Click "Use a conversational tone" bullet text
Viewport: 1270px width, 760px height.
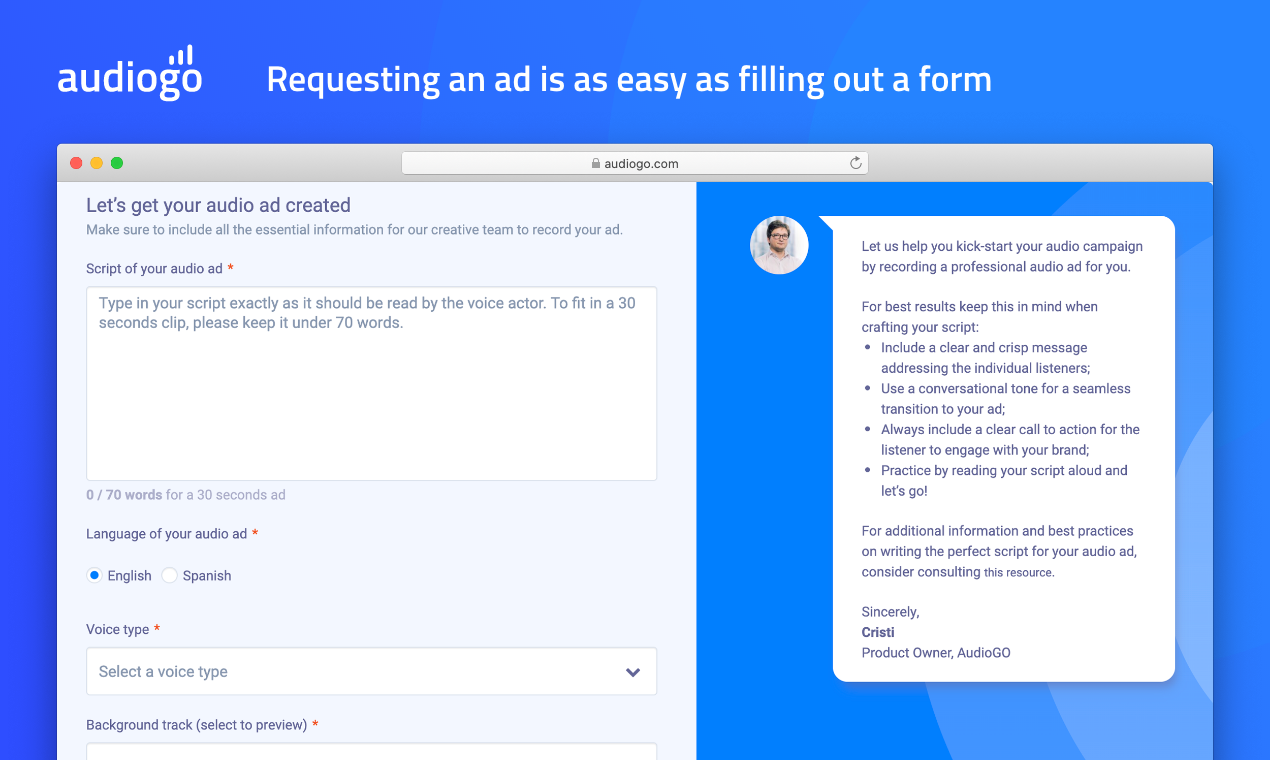(x=1006, y=398)
